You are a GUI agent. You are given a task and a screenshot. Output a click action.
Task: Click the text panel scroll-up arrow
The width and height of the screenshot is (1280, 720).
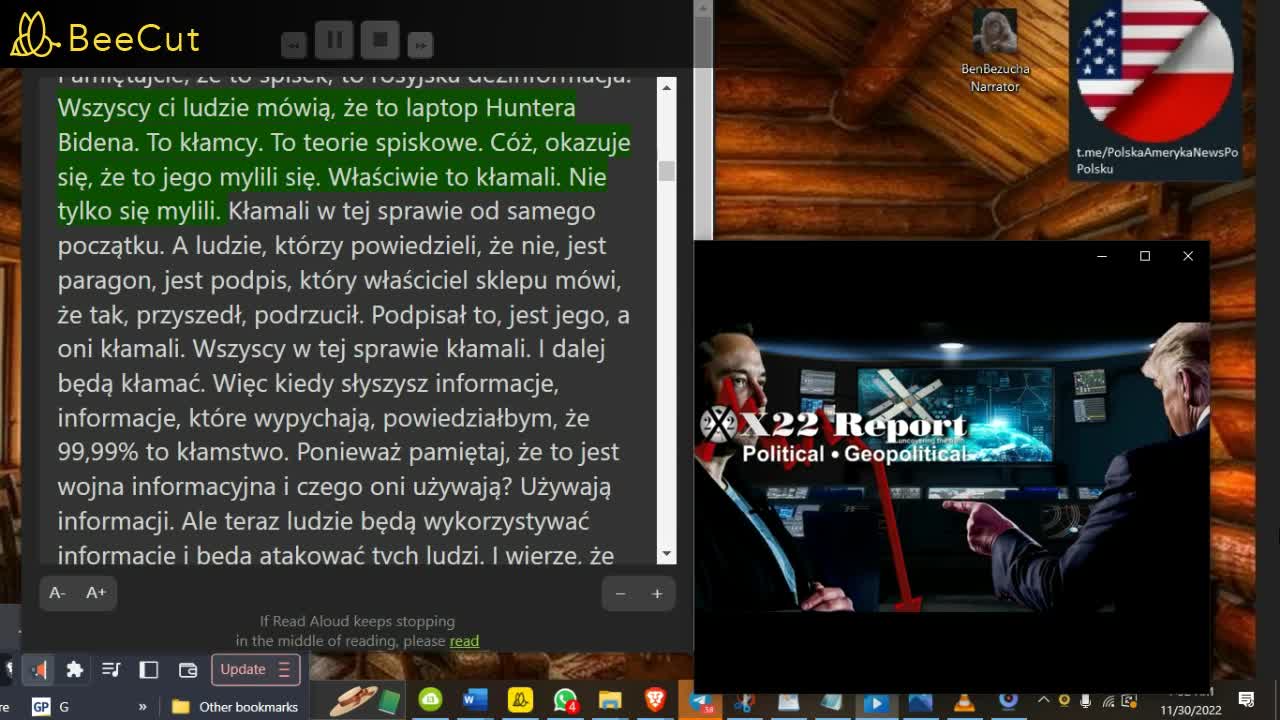(666, 87)
